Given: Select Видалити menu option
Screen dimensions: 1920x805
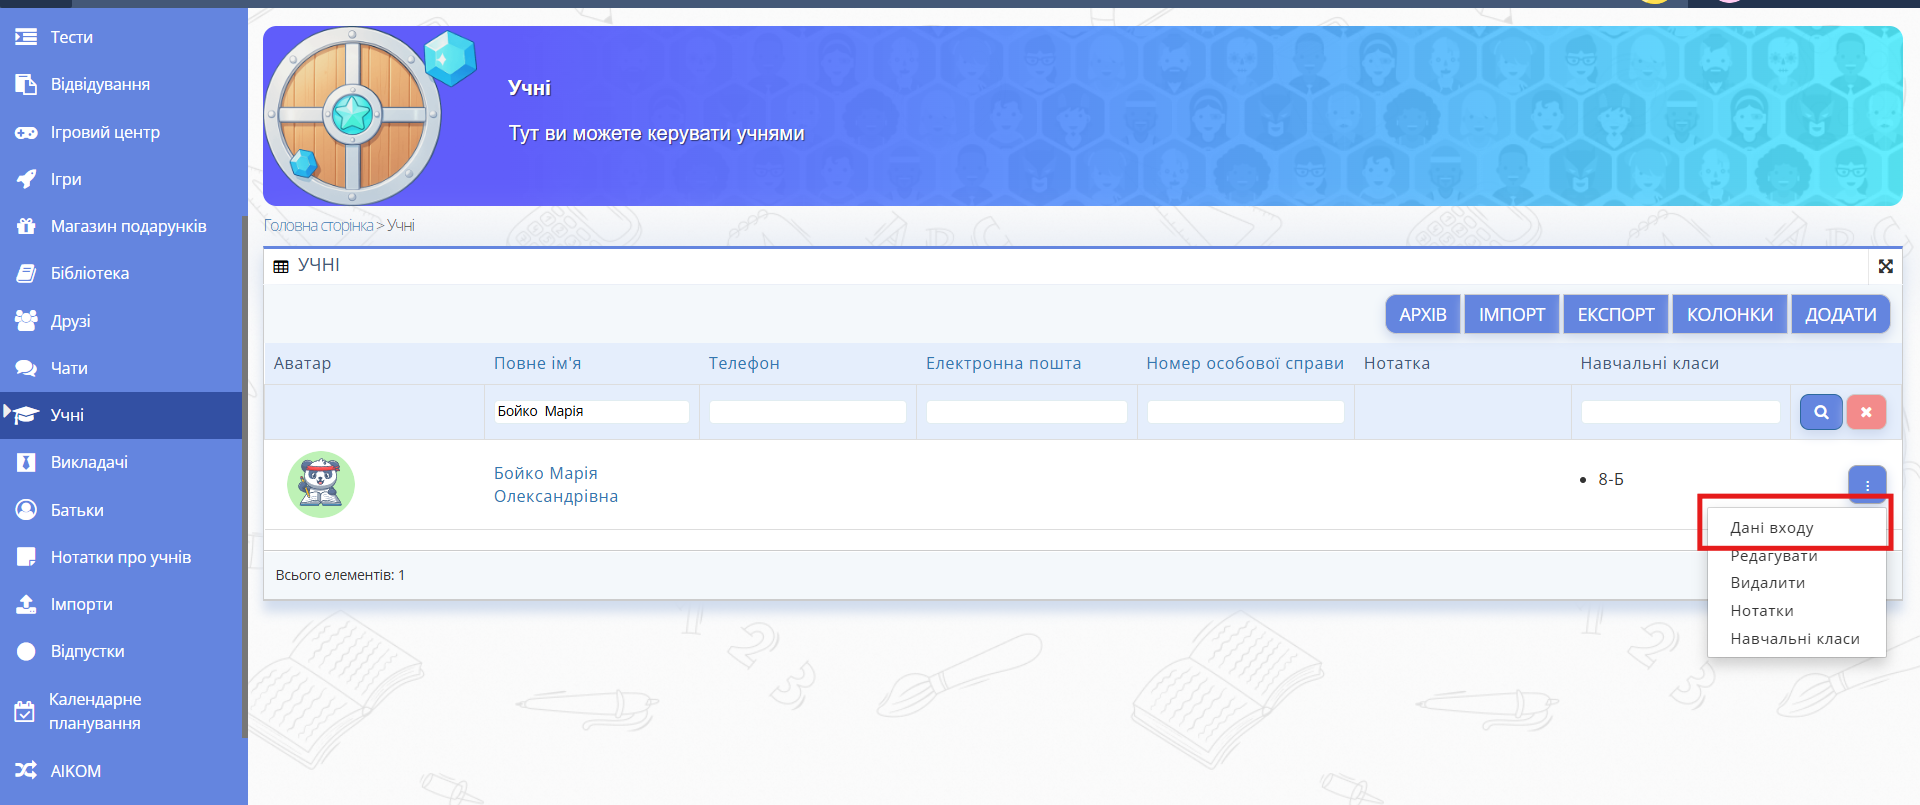Looking at the screenshot, I should pyautogui.click(x=1767, y=583).
